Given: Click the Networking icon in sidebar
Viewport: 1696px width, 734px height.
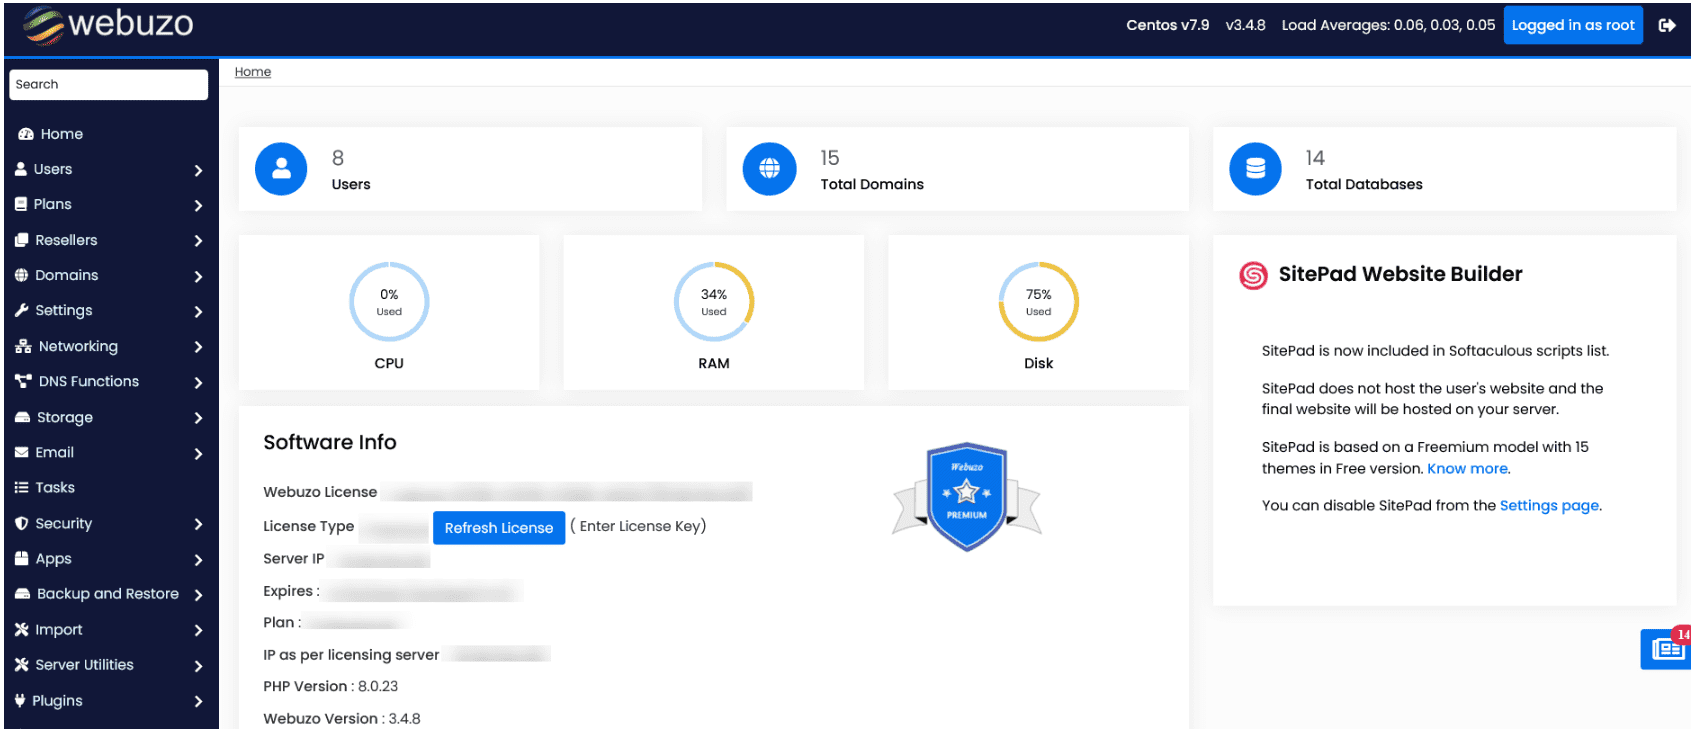Looking at the screenshot, I should pyautogui.click(x=23, y=346).
